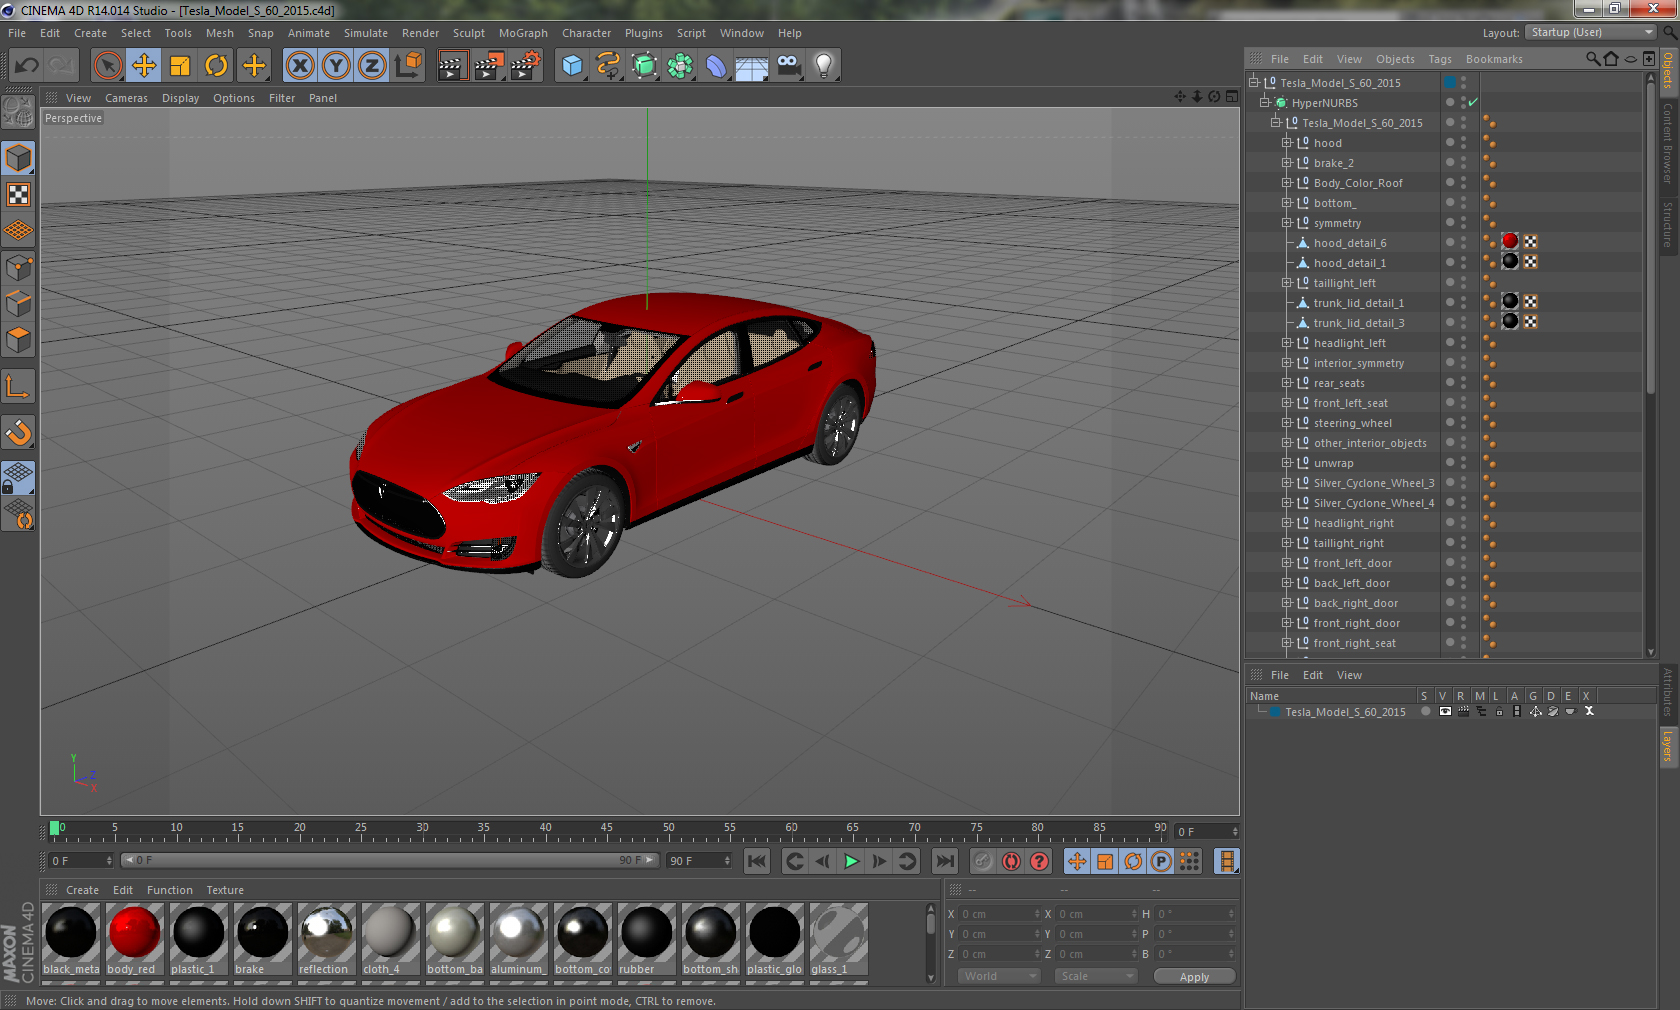Activate the Rotate tool
1680x1010 pixels.
(x=216, y=66)
